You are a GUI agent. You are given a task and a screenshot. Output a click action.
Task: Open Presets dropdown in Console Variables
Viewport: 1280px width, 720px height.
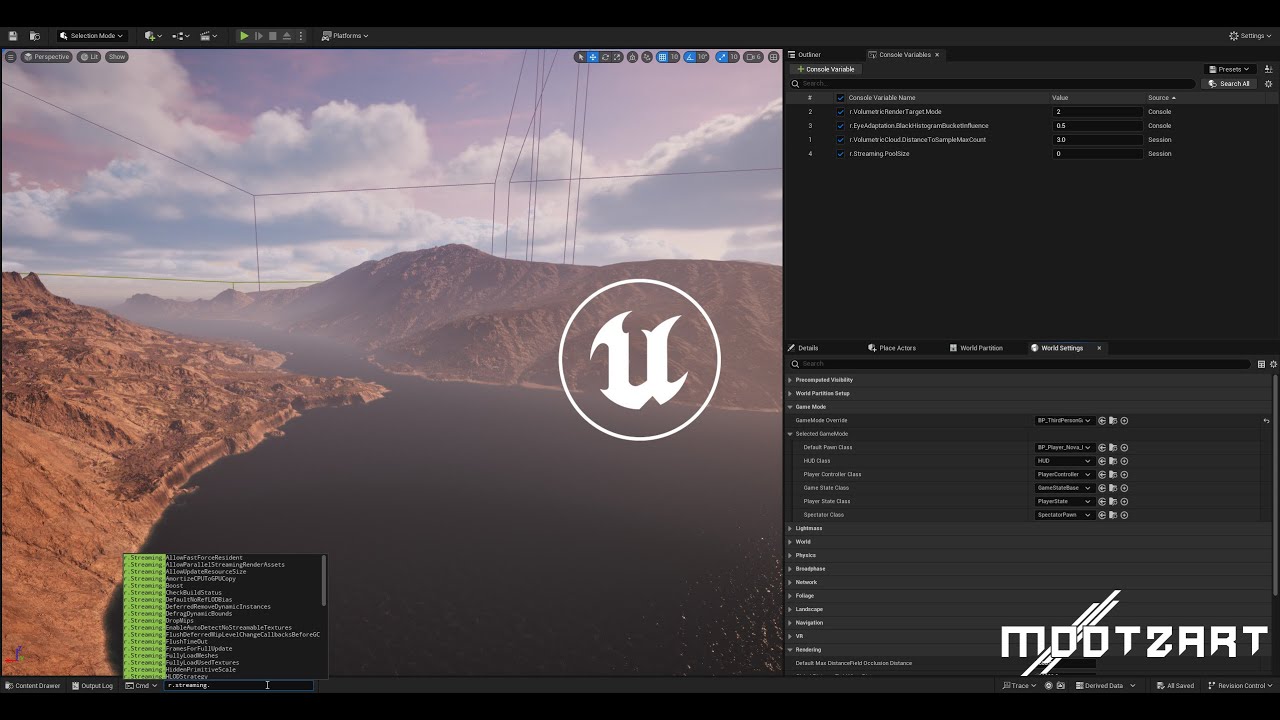pyautogui.click(x=1231, y=69)
